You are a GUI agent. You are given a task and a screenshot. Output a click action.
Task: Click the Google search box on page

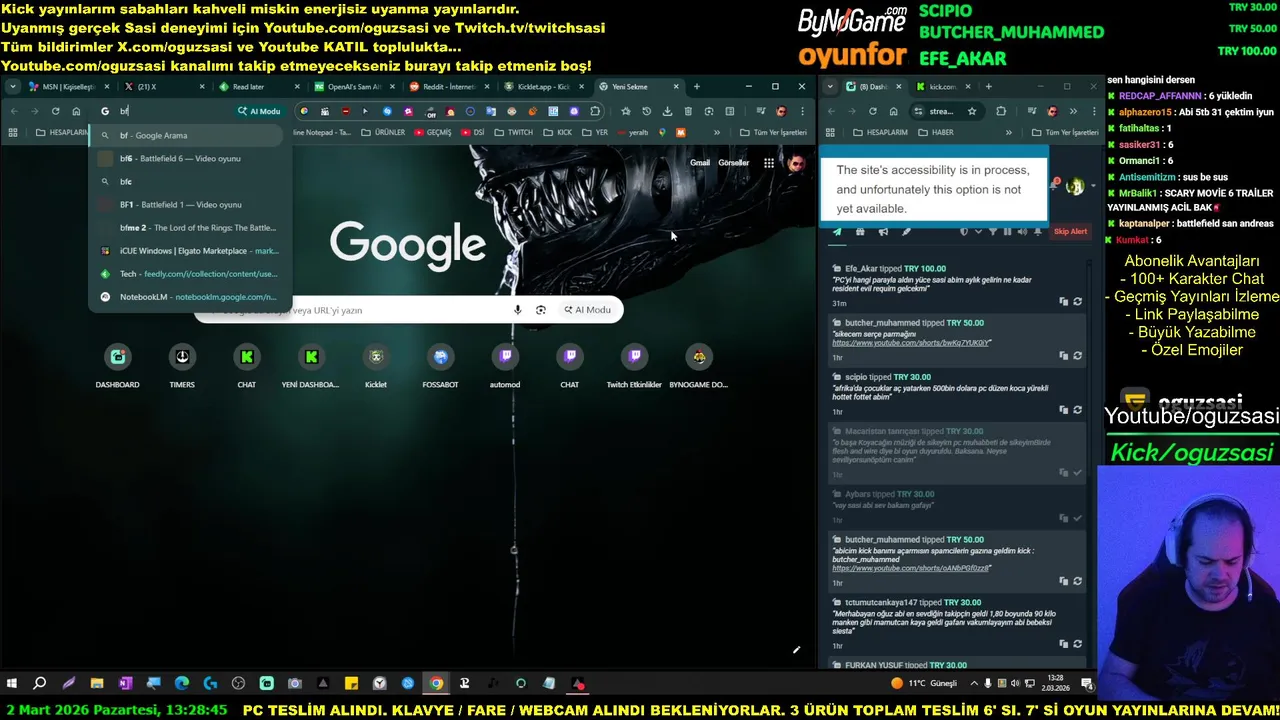click(408, 310)
